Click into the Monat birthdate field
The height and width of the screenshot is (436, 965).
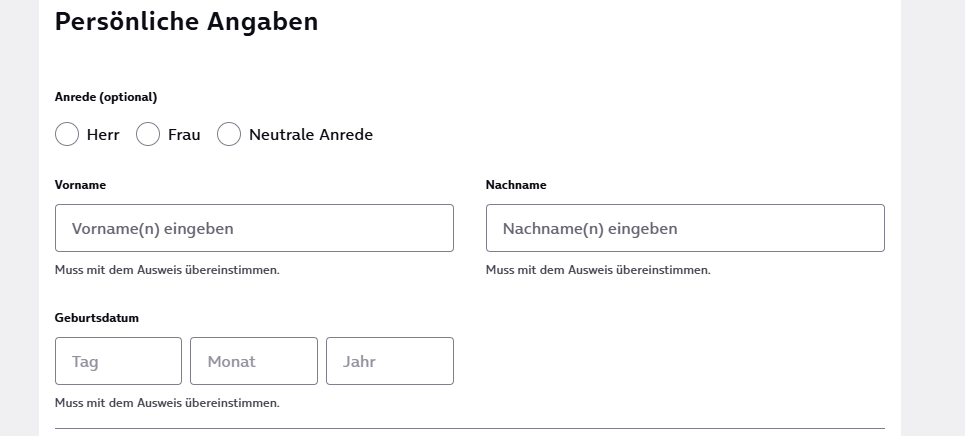pos(254,361)
